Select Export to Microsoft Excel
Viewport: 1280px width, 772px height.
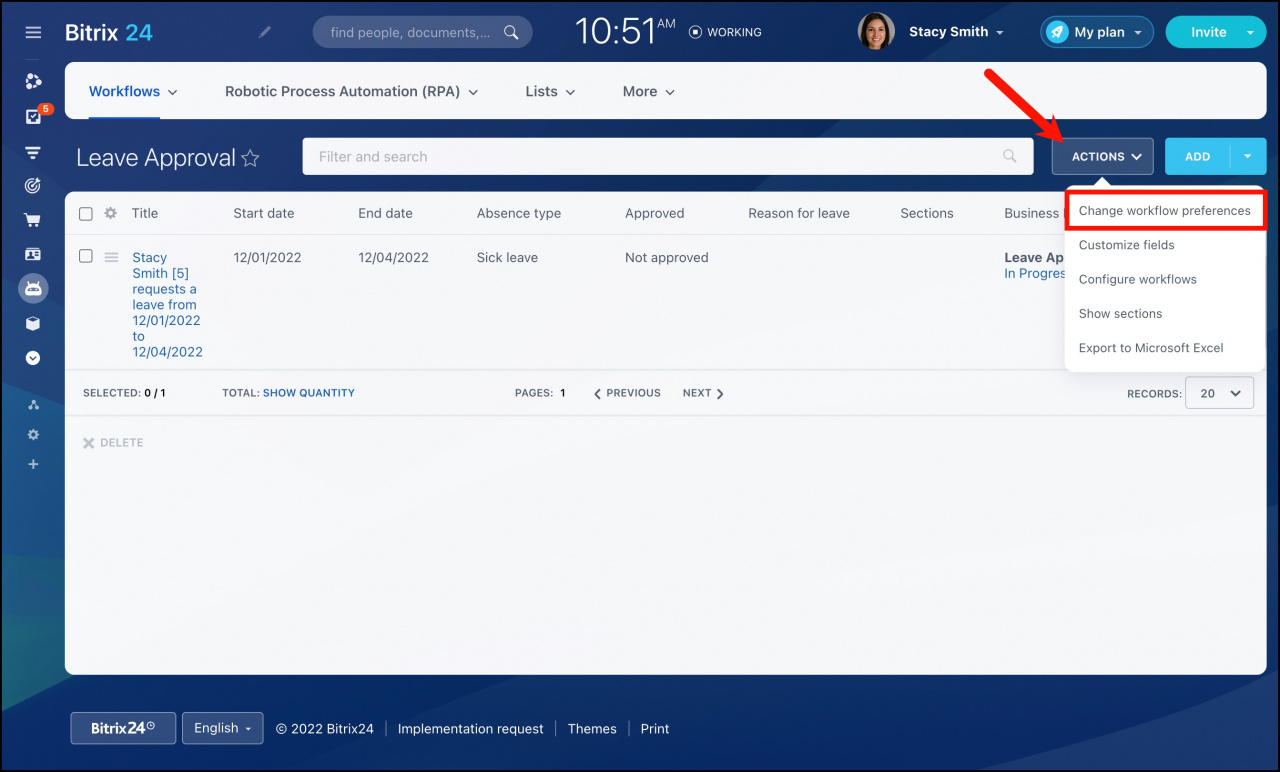pos(1151,348)
